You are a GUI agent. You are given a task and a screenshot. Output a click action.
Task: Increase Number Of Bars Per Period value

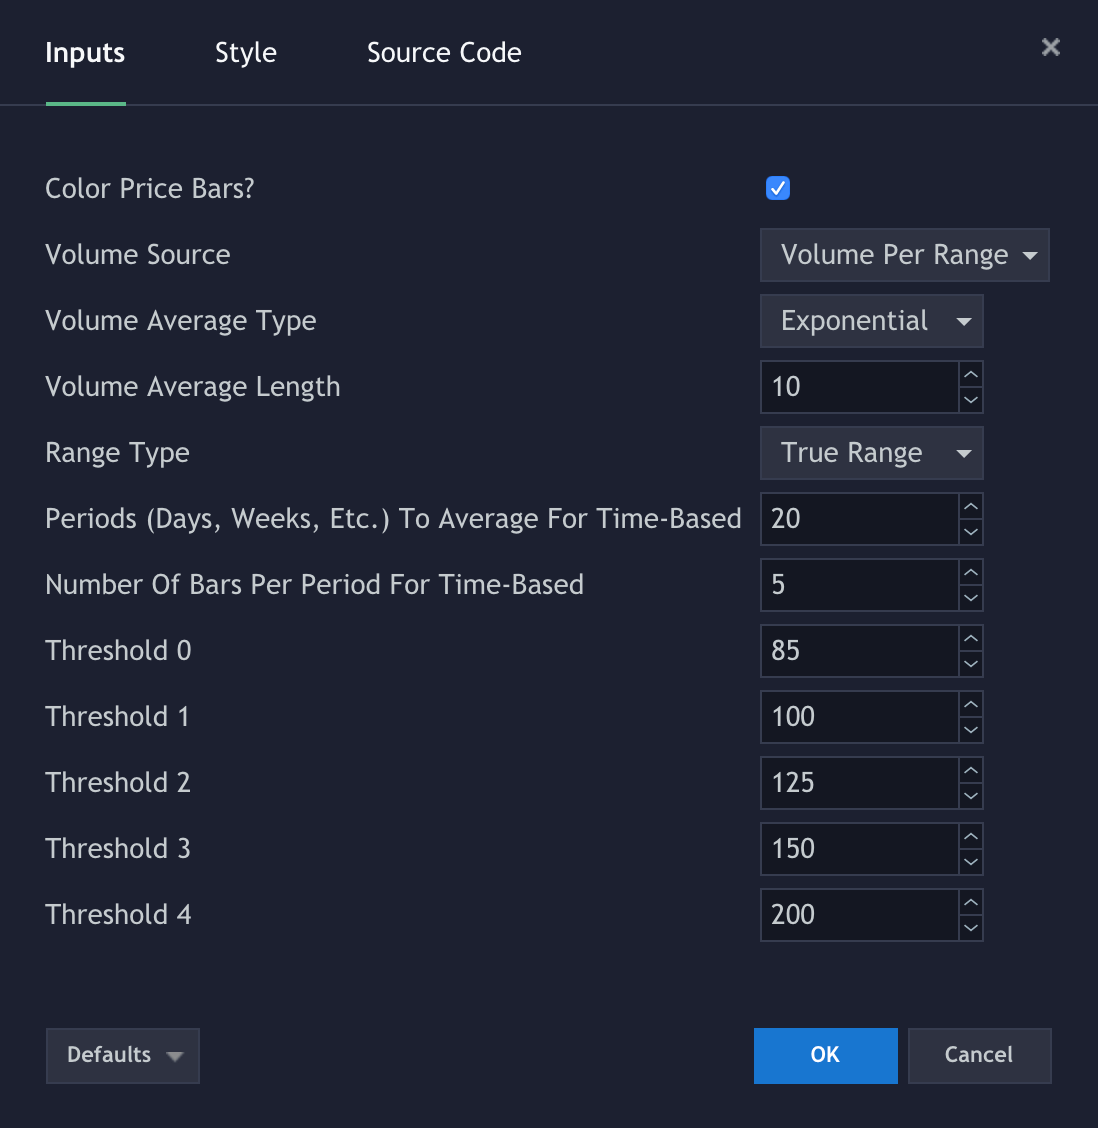[970, 573]
